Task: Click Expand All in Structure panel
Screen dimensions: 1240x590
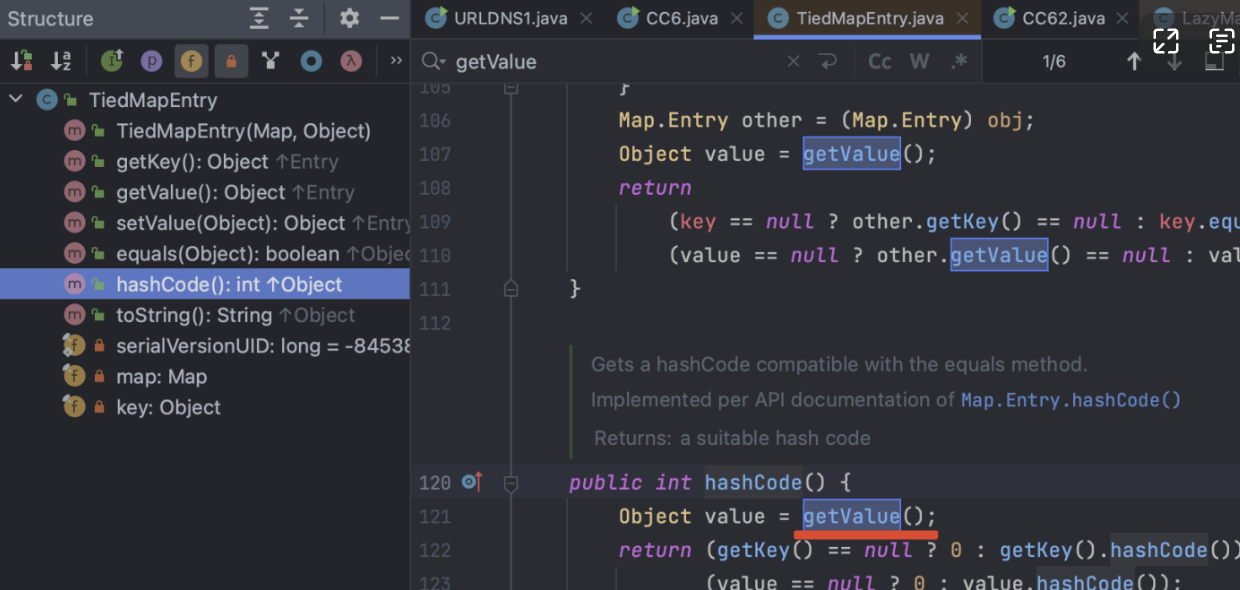Action: (259, 18)
